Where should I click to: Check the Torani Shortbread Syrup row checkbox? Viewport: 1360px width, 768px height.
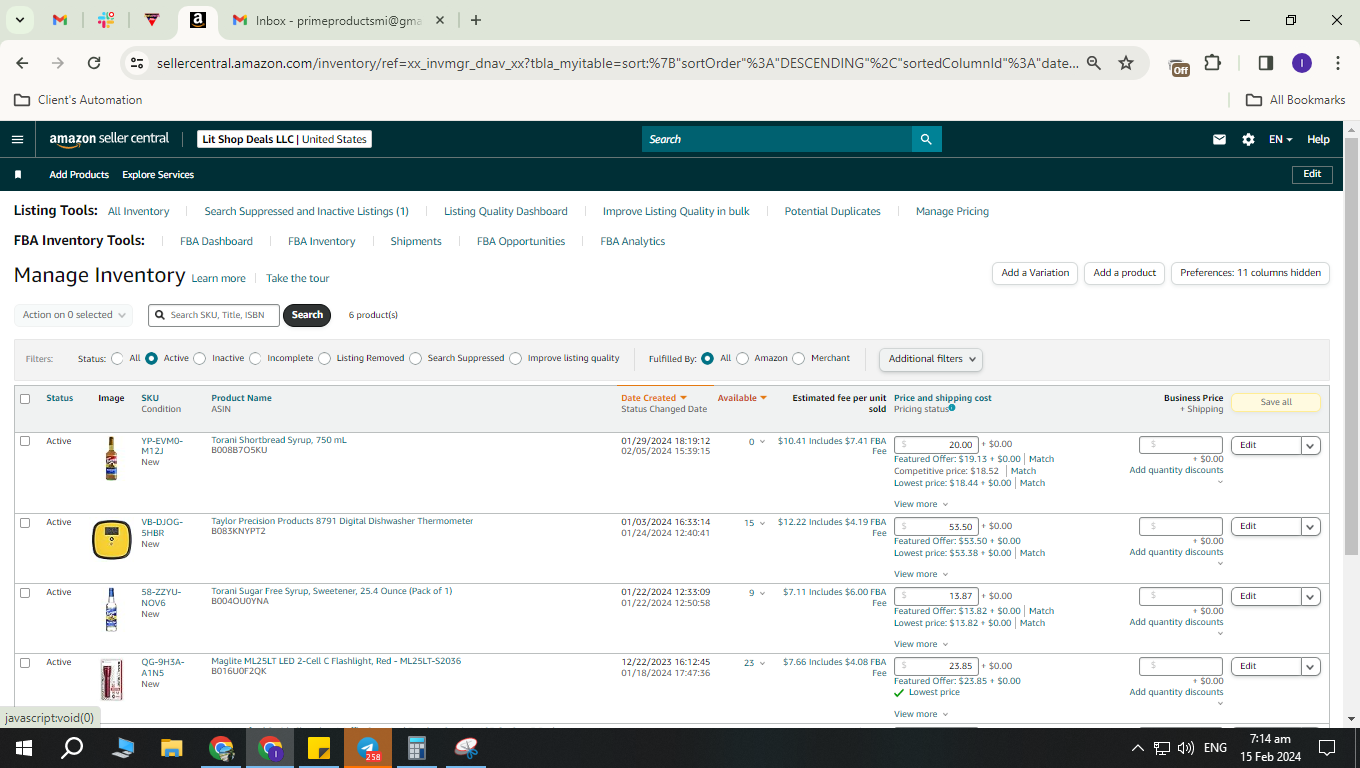[x=25, y=441]
